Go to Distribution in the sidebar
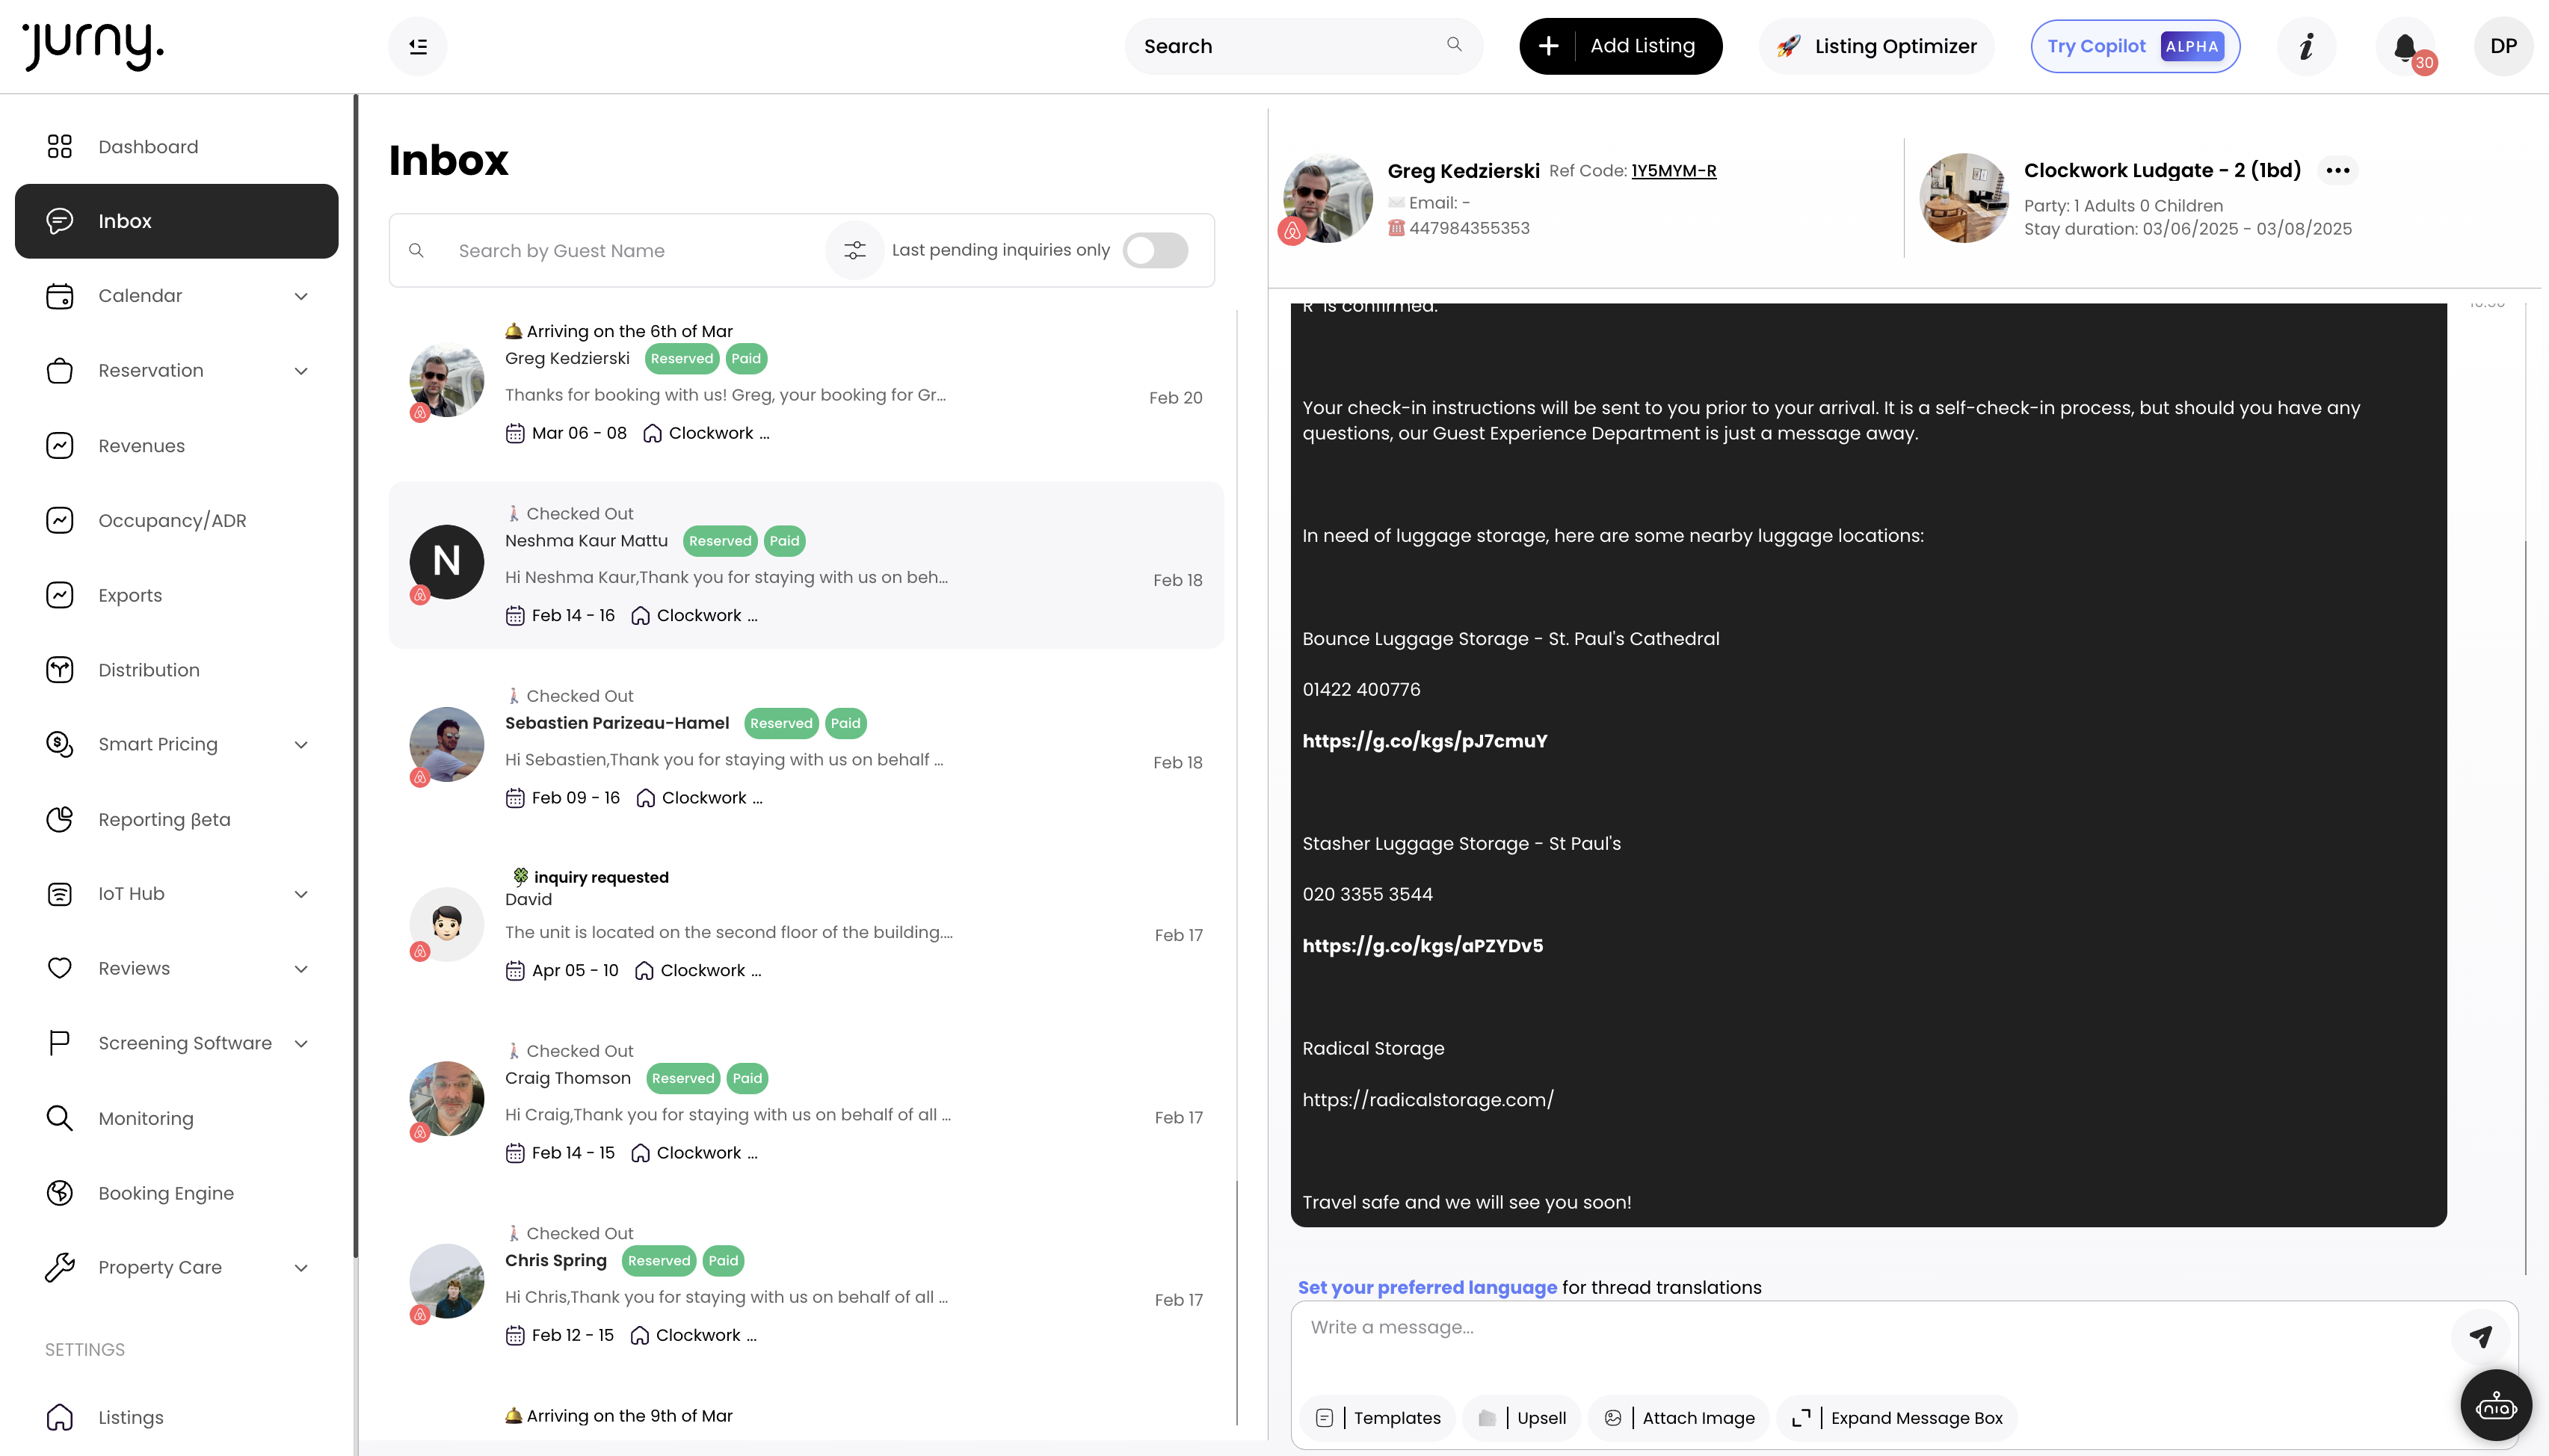Screen dimensions: 2549x1456 click(x=177, y=670)
